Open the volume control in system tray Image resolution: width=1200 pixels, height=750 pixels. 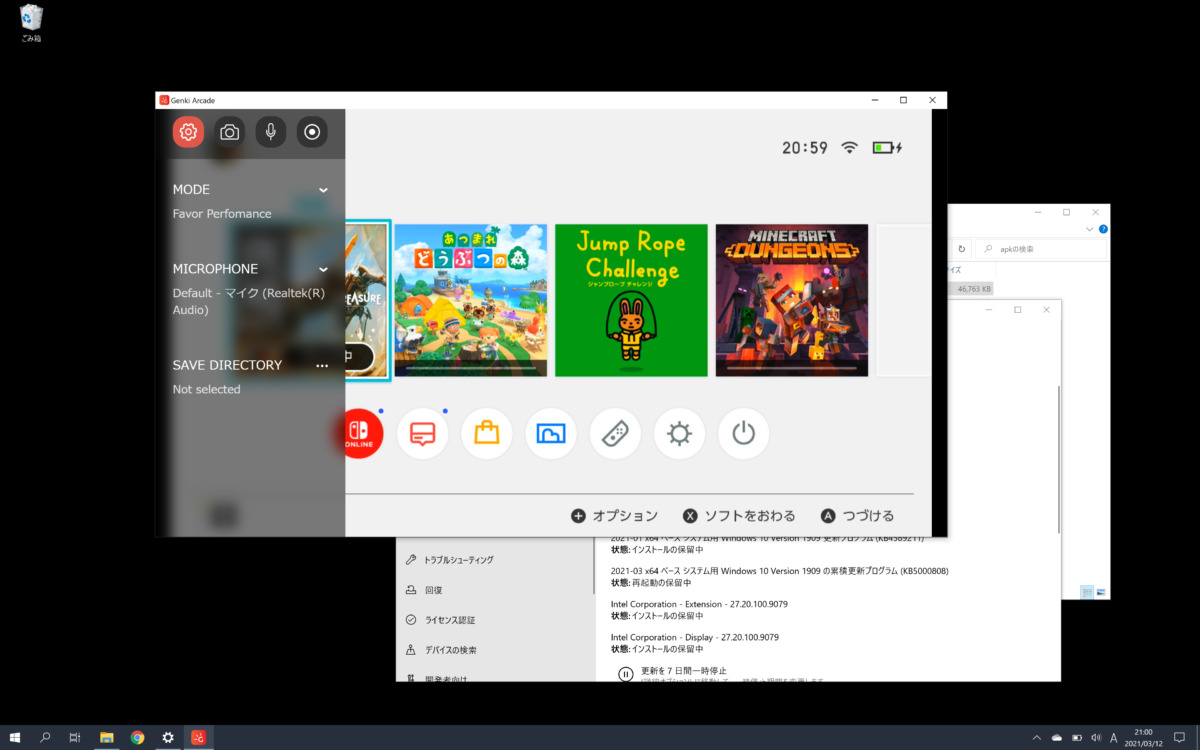(1096, 738)
